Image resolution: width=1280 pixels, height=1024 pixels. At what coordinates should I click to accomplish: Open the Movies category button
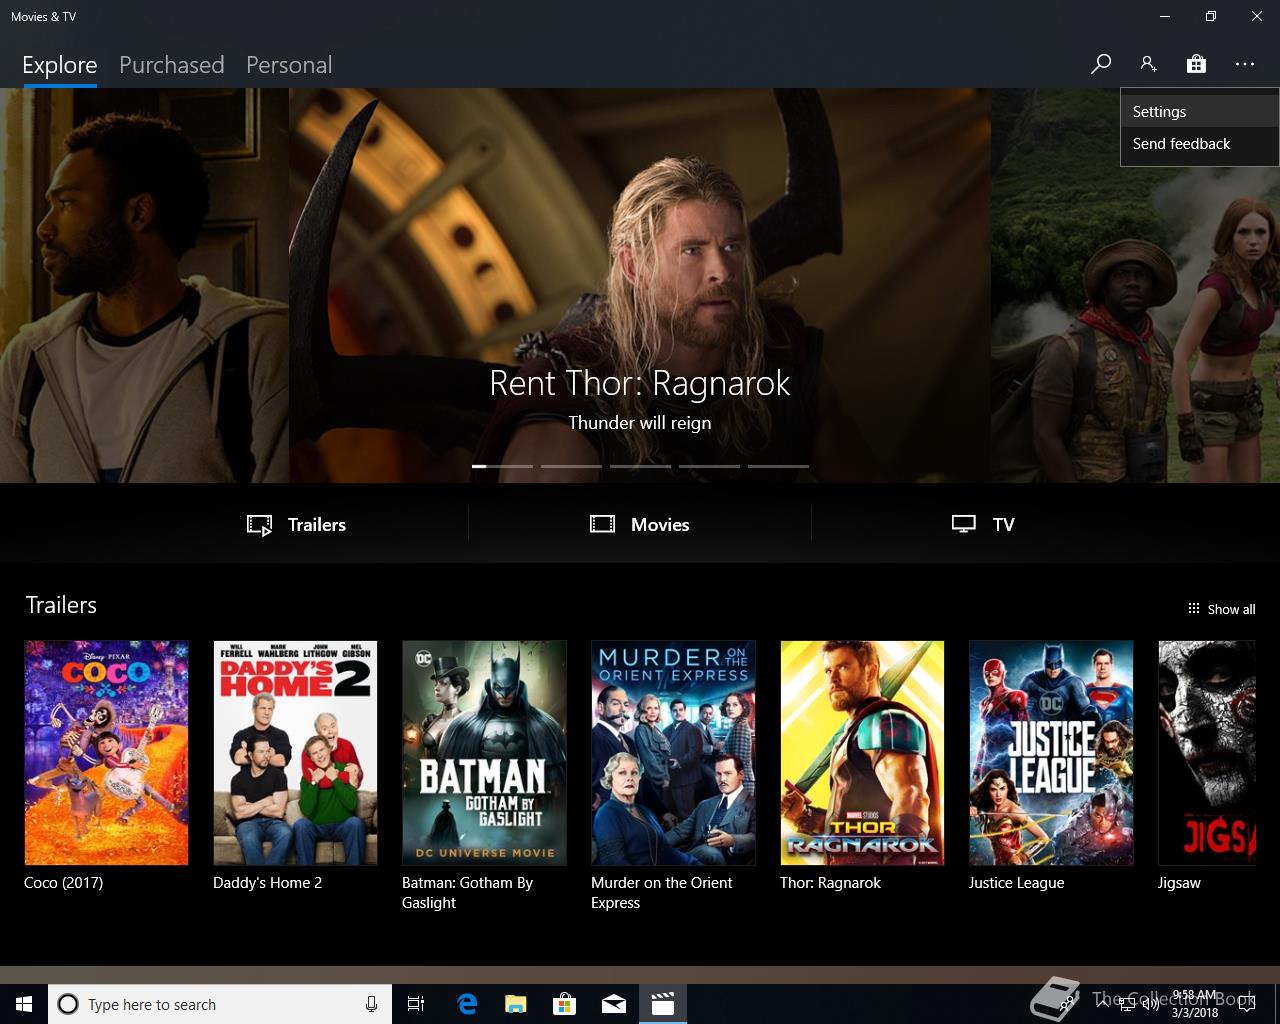[x=640, y=524]
